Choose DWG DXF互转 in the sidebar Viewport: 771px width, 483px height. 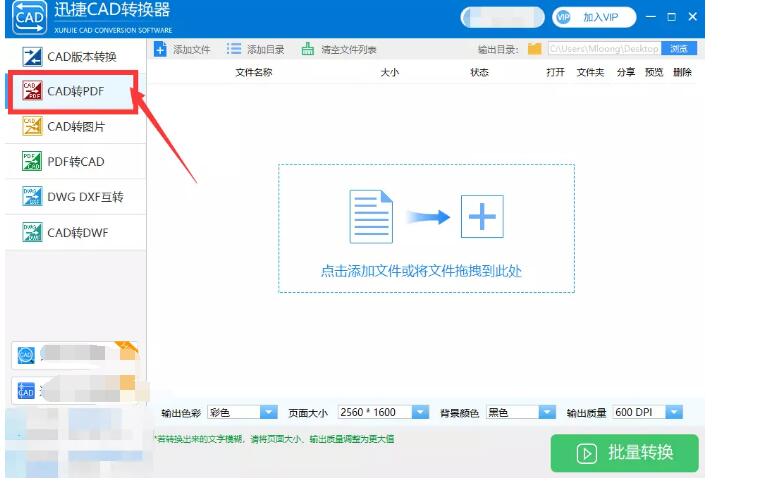75,197
